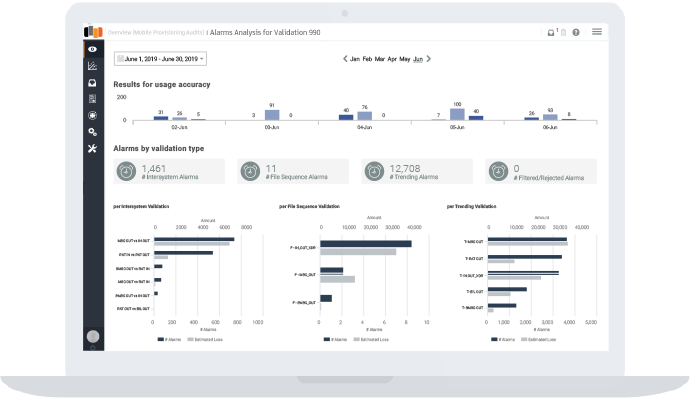
Task: Click the alarm clock icon for File Sequence Alarms
Action: (250, 171)
